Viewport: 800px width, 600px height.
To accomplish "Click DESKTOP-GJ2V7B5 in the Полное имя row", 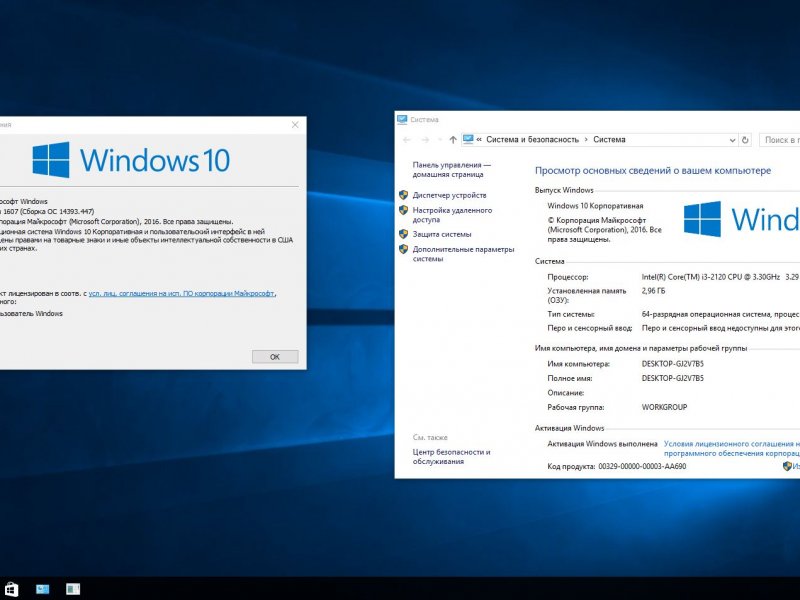I will coord(672,378).
